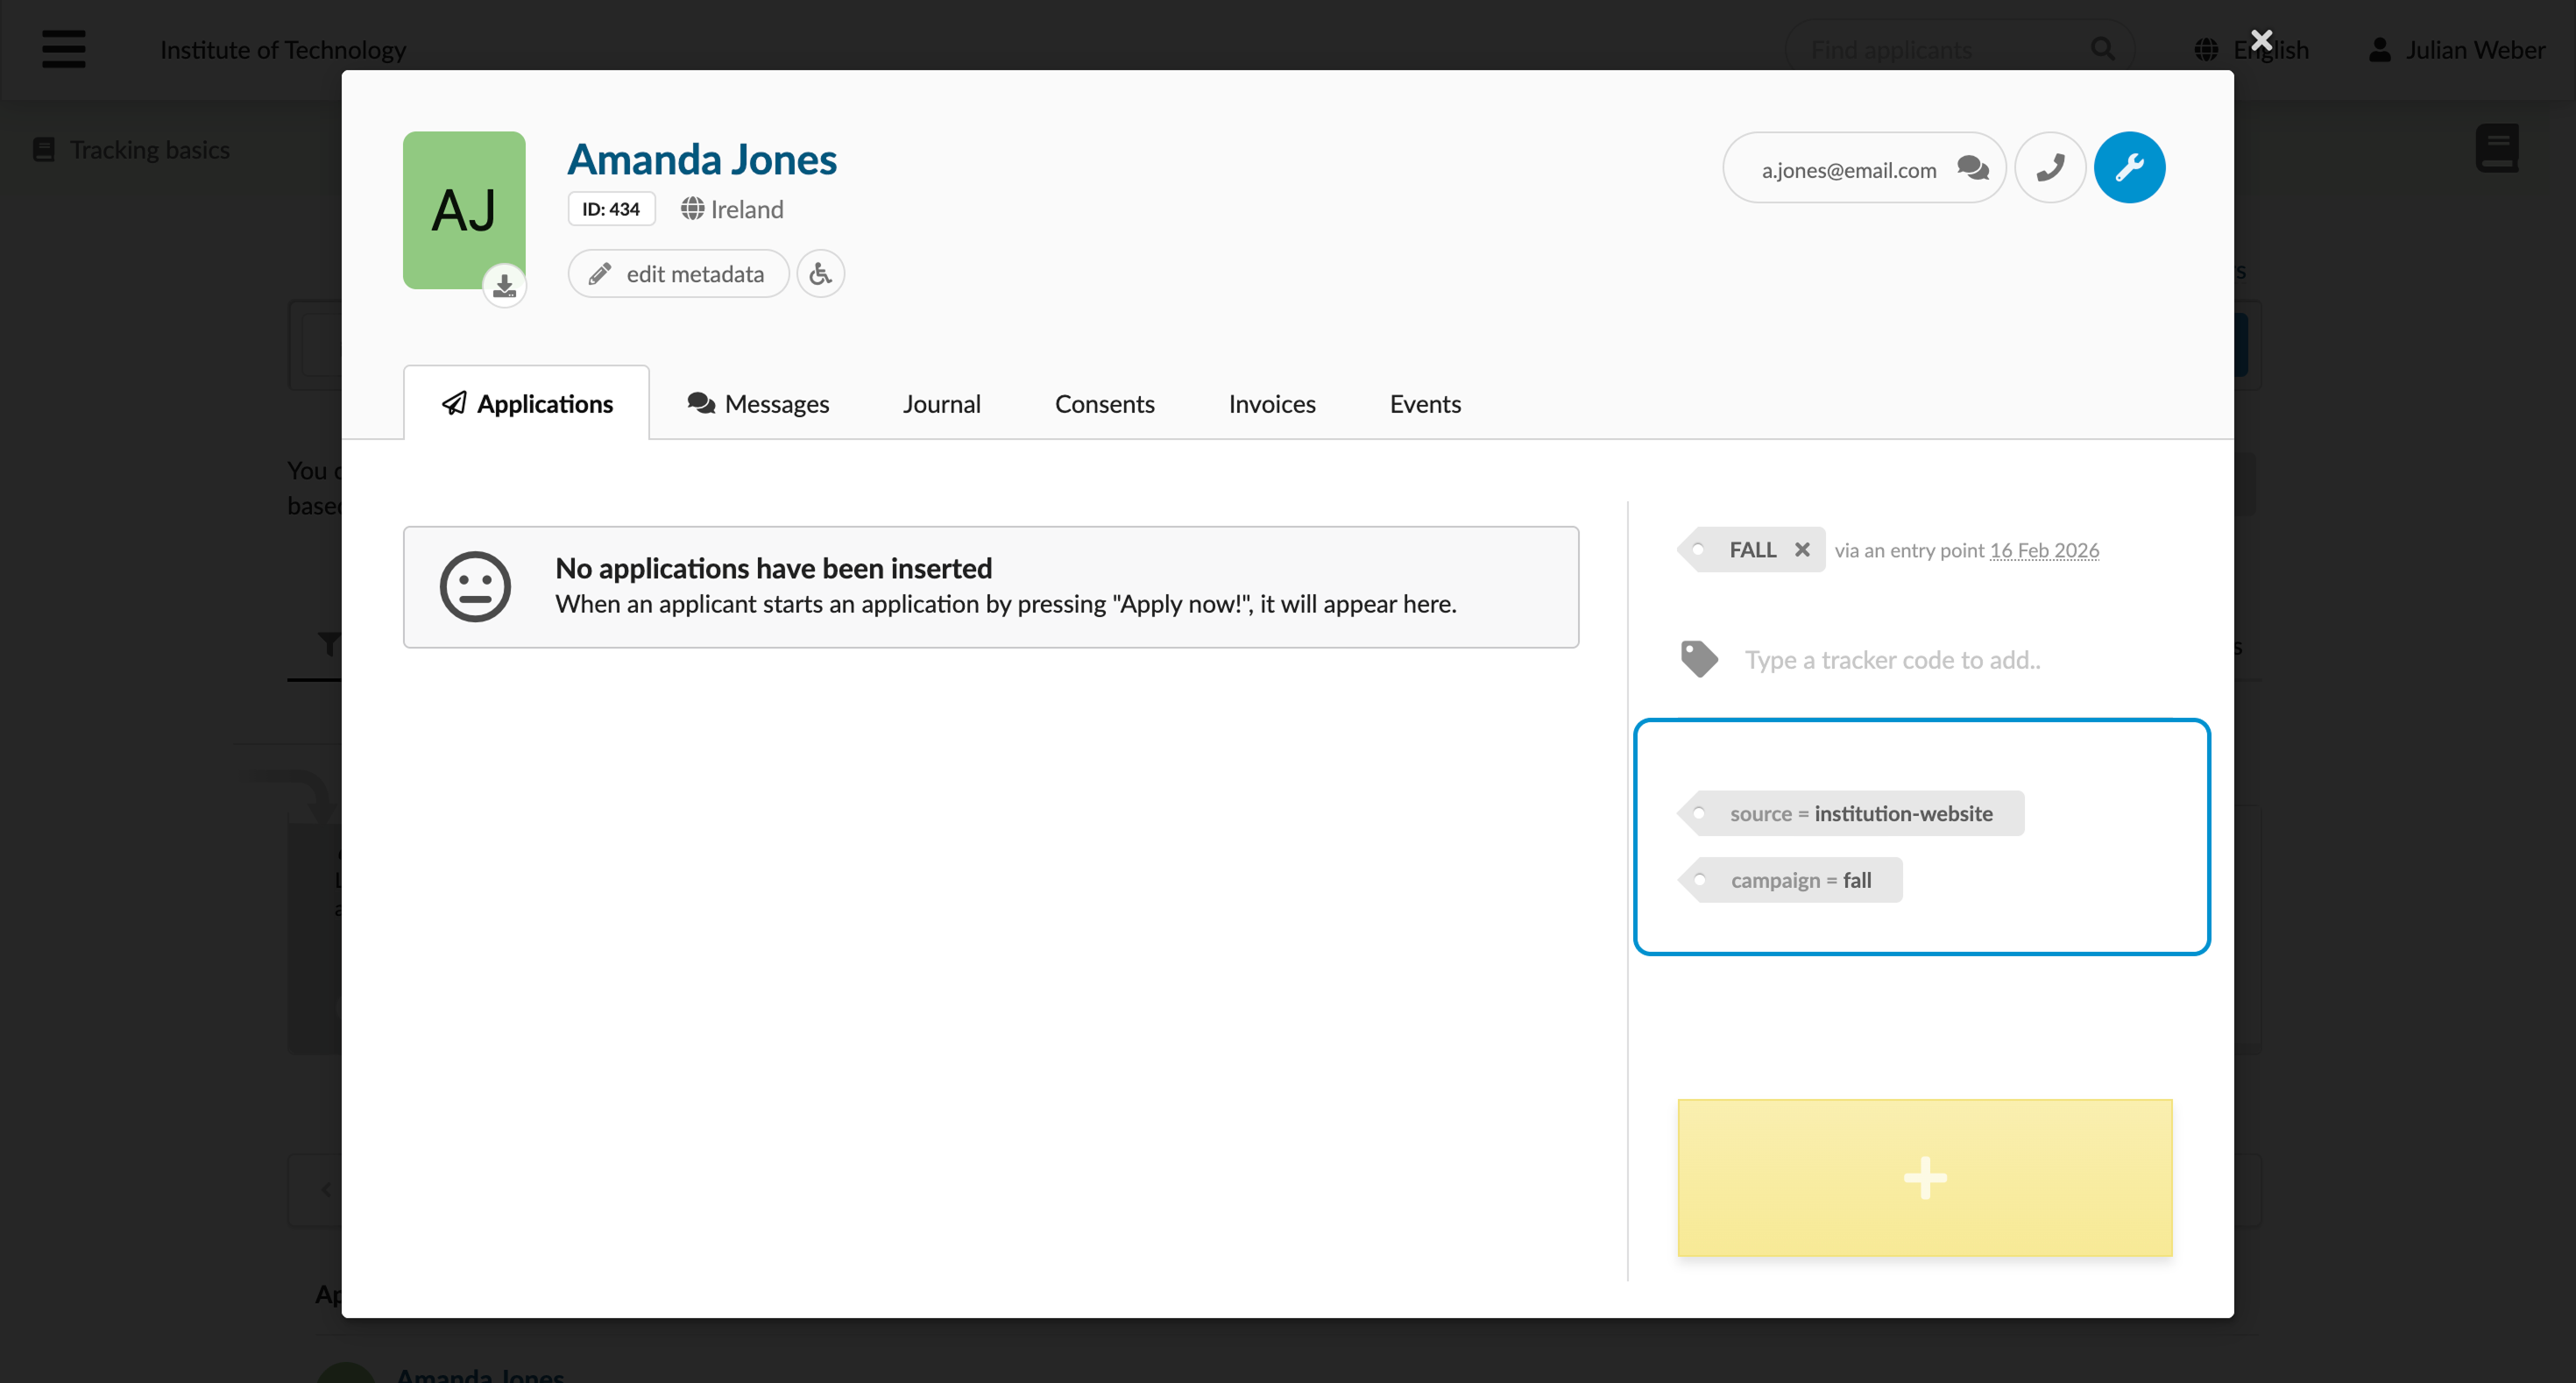Click the FALL tracker tag label
This screenshot has width=2576, height=1383.
point(1752,549)
